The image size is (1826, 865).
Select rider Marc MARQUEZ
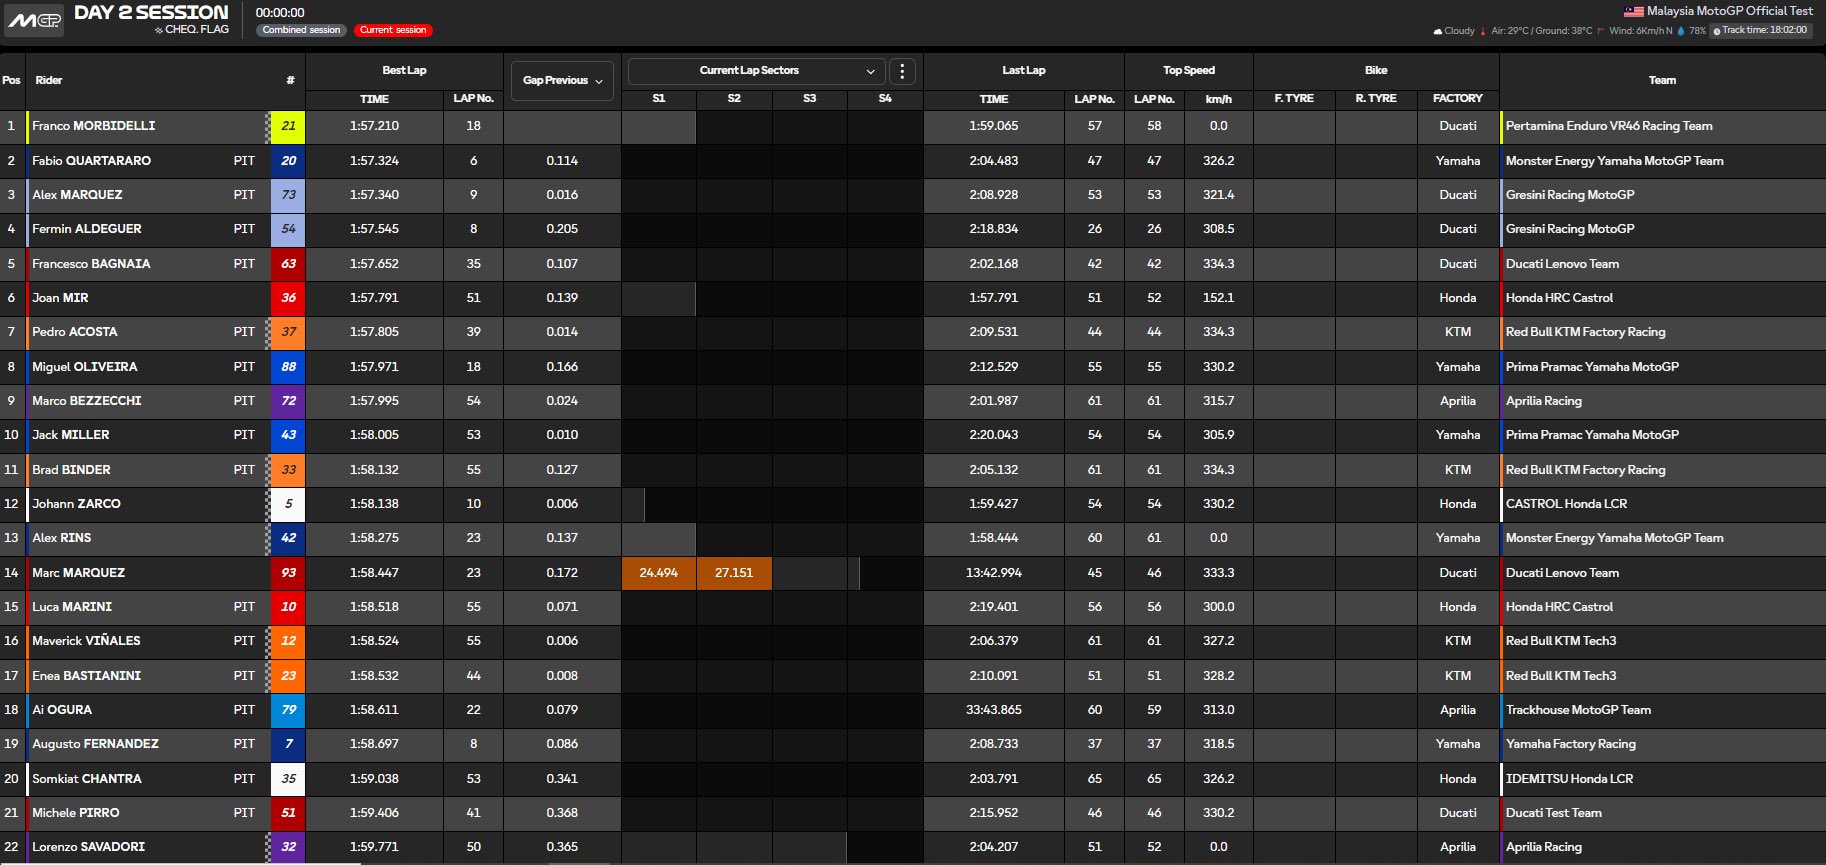[78, 573]
